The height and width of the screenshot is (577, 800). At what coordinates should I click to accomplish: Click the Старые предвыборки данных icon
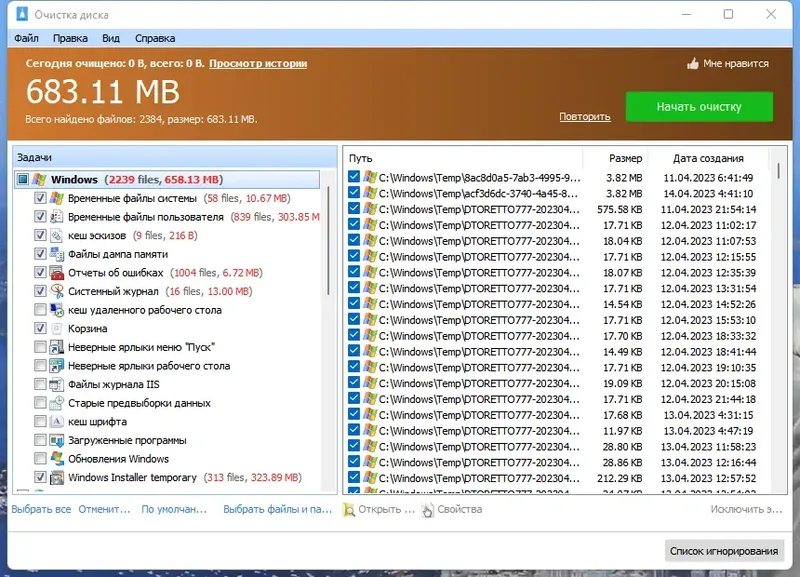point(57,403)
